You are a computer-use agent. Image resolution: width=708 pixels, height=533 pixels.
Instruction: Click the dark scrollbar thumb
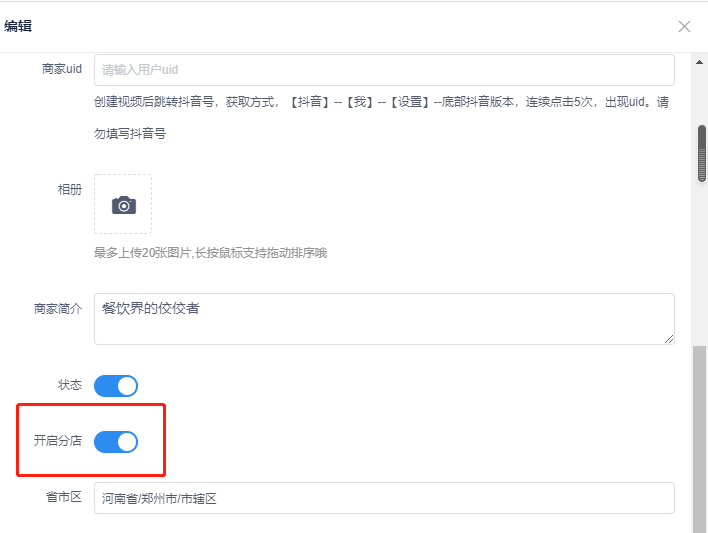click(702, 153)
